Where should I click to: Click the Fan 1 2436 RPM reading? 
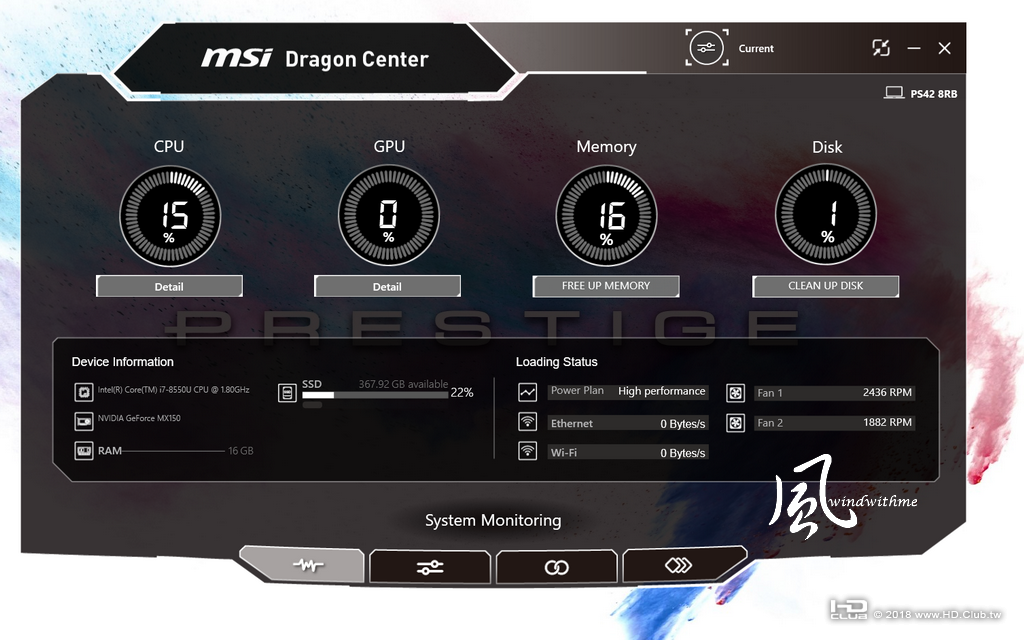[887, 392]
